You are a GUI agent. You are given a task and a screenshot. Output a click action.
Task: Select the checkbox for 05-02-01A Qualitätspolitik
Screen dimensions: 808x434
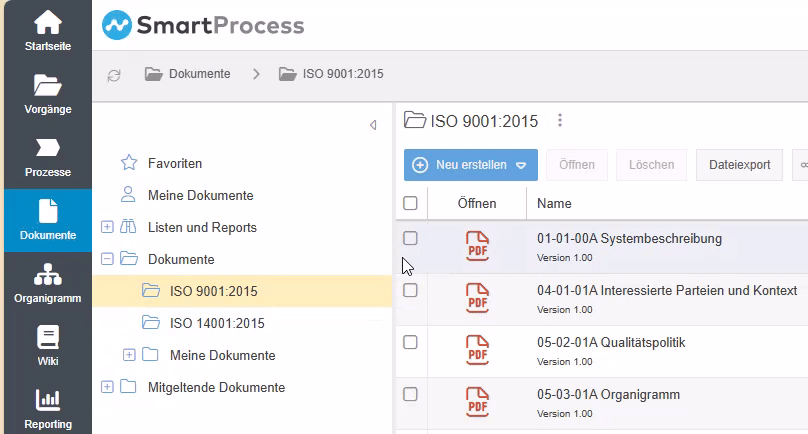click(x=410, y=342)
